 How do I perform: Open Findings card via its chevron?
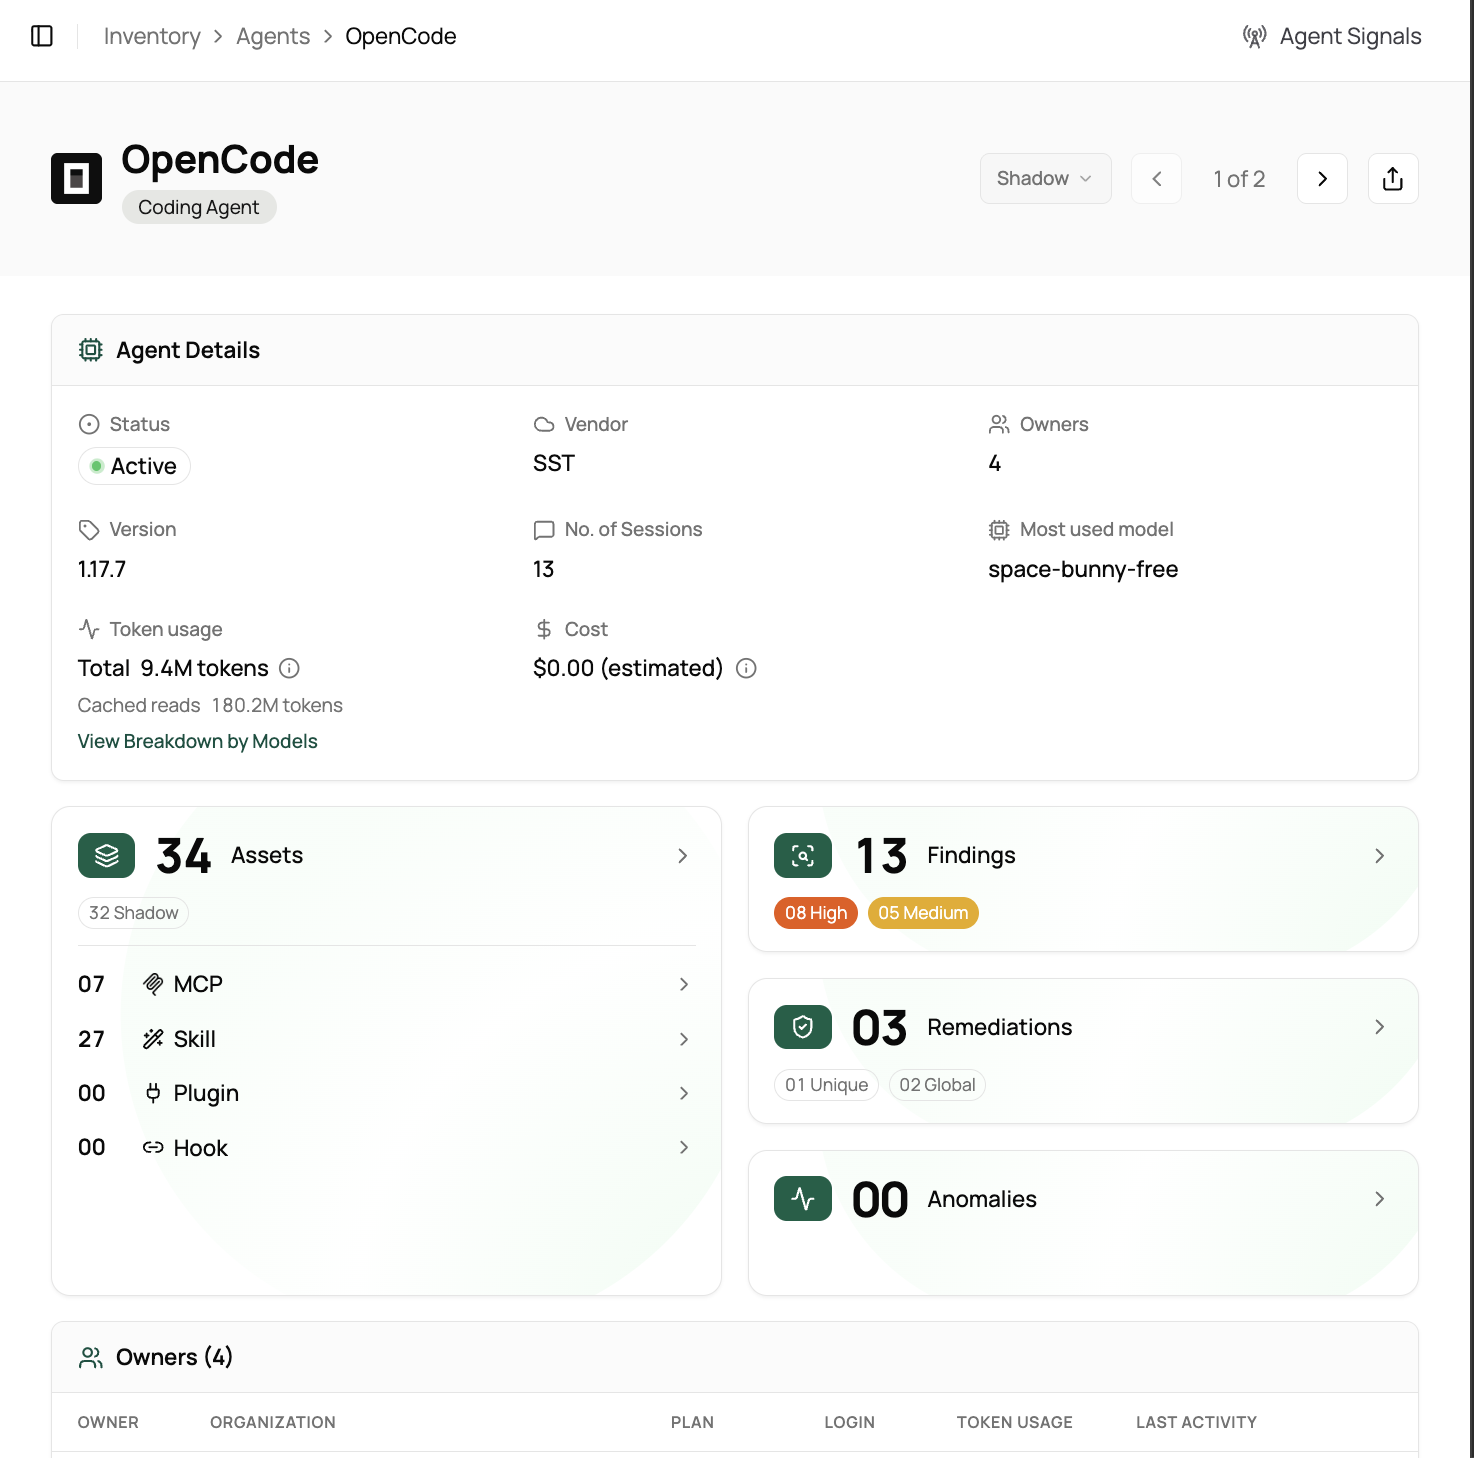[1380, 856]
